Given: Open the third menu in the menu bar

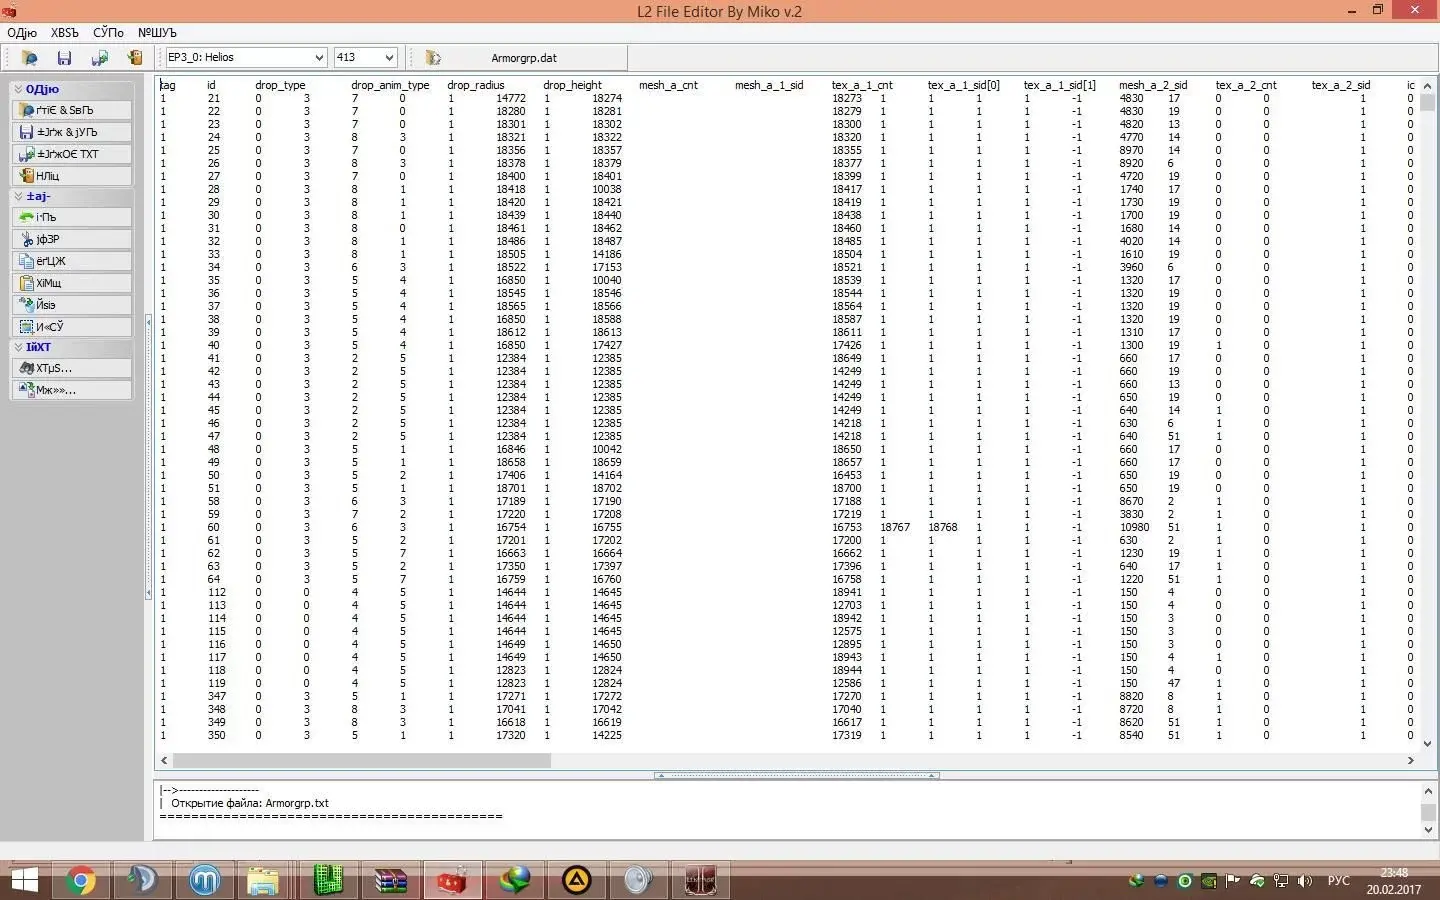Looking at the screenshot, I should 108,33.
